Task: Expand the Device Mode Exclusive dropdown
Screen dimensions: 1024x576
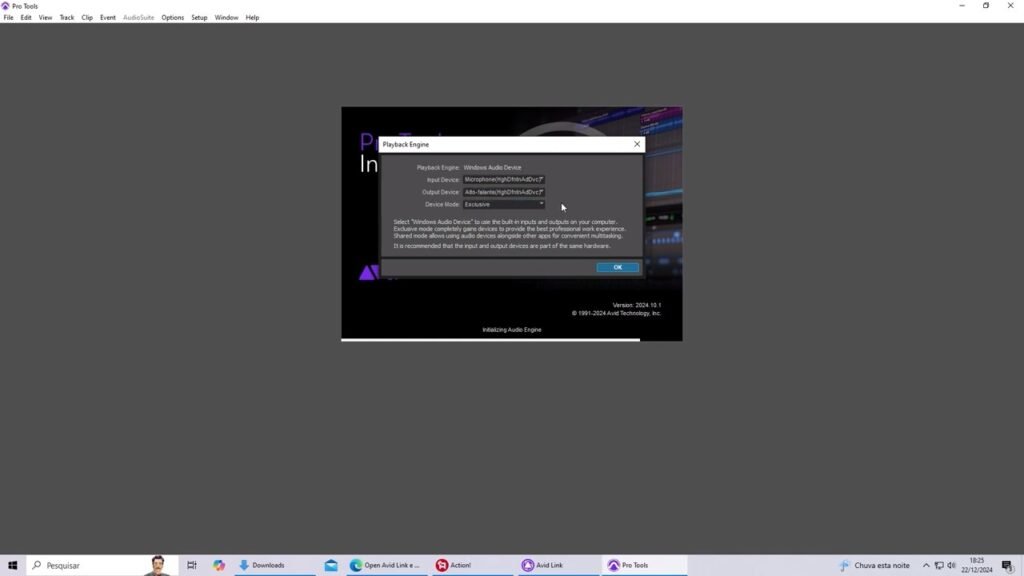Action: [x=504, y=204]
